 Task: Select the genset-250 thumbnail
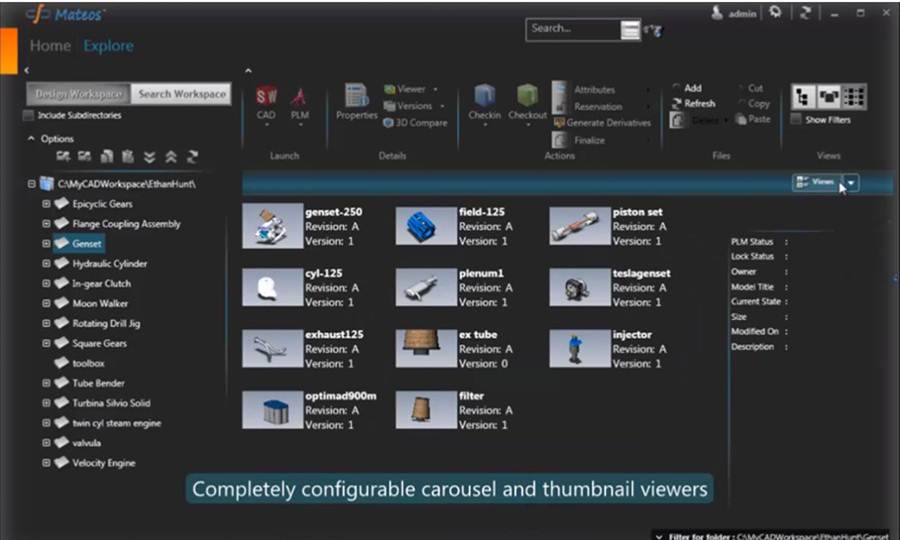click(272, 225)
